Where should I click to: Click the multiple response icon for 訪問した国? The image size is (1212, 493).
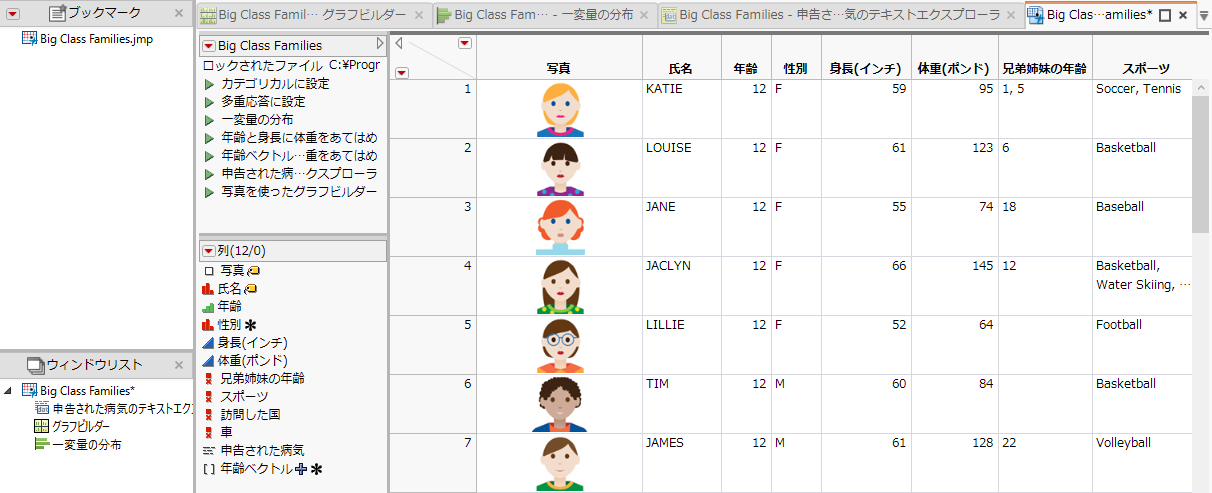208,414
